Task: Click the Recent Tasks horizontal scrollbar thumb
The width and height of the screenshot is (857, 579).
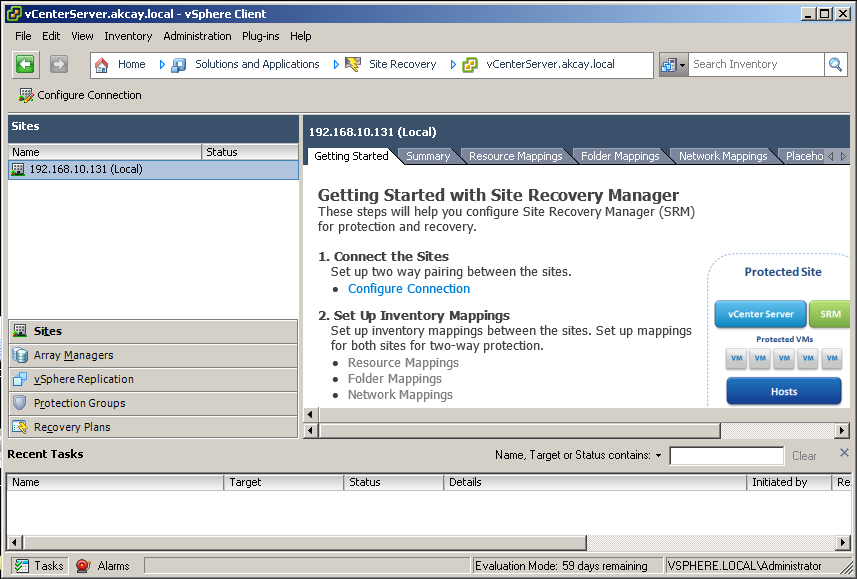Action: 305,543
